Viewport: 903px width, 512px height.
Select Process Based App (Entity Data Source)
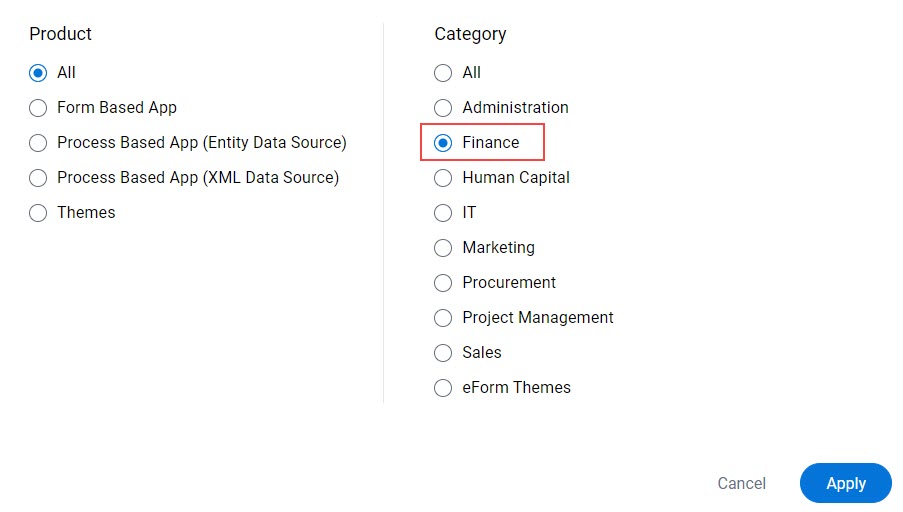tap(38, 143)
